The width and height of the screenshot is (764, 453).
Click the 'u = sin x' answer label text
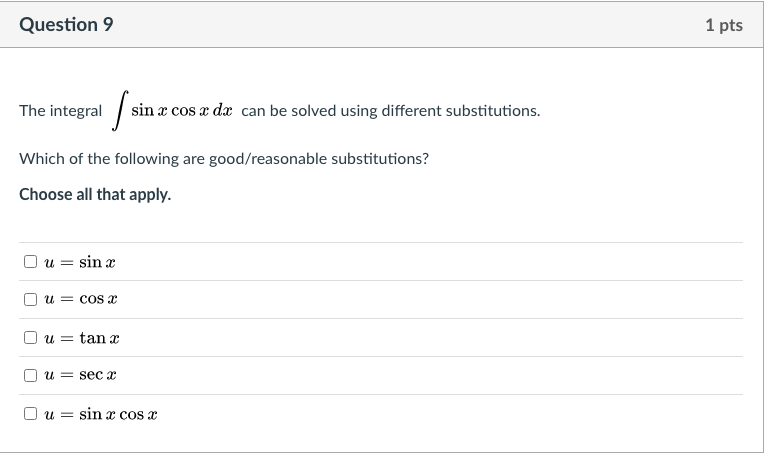(80, 262)
